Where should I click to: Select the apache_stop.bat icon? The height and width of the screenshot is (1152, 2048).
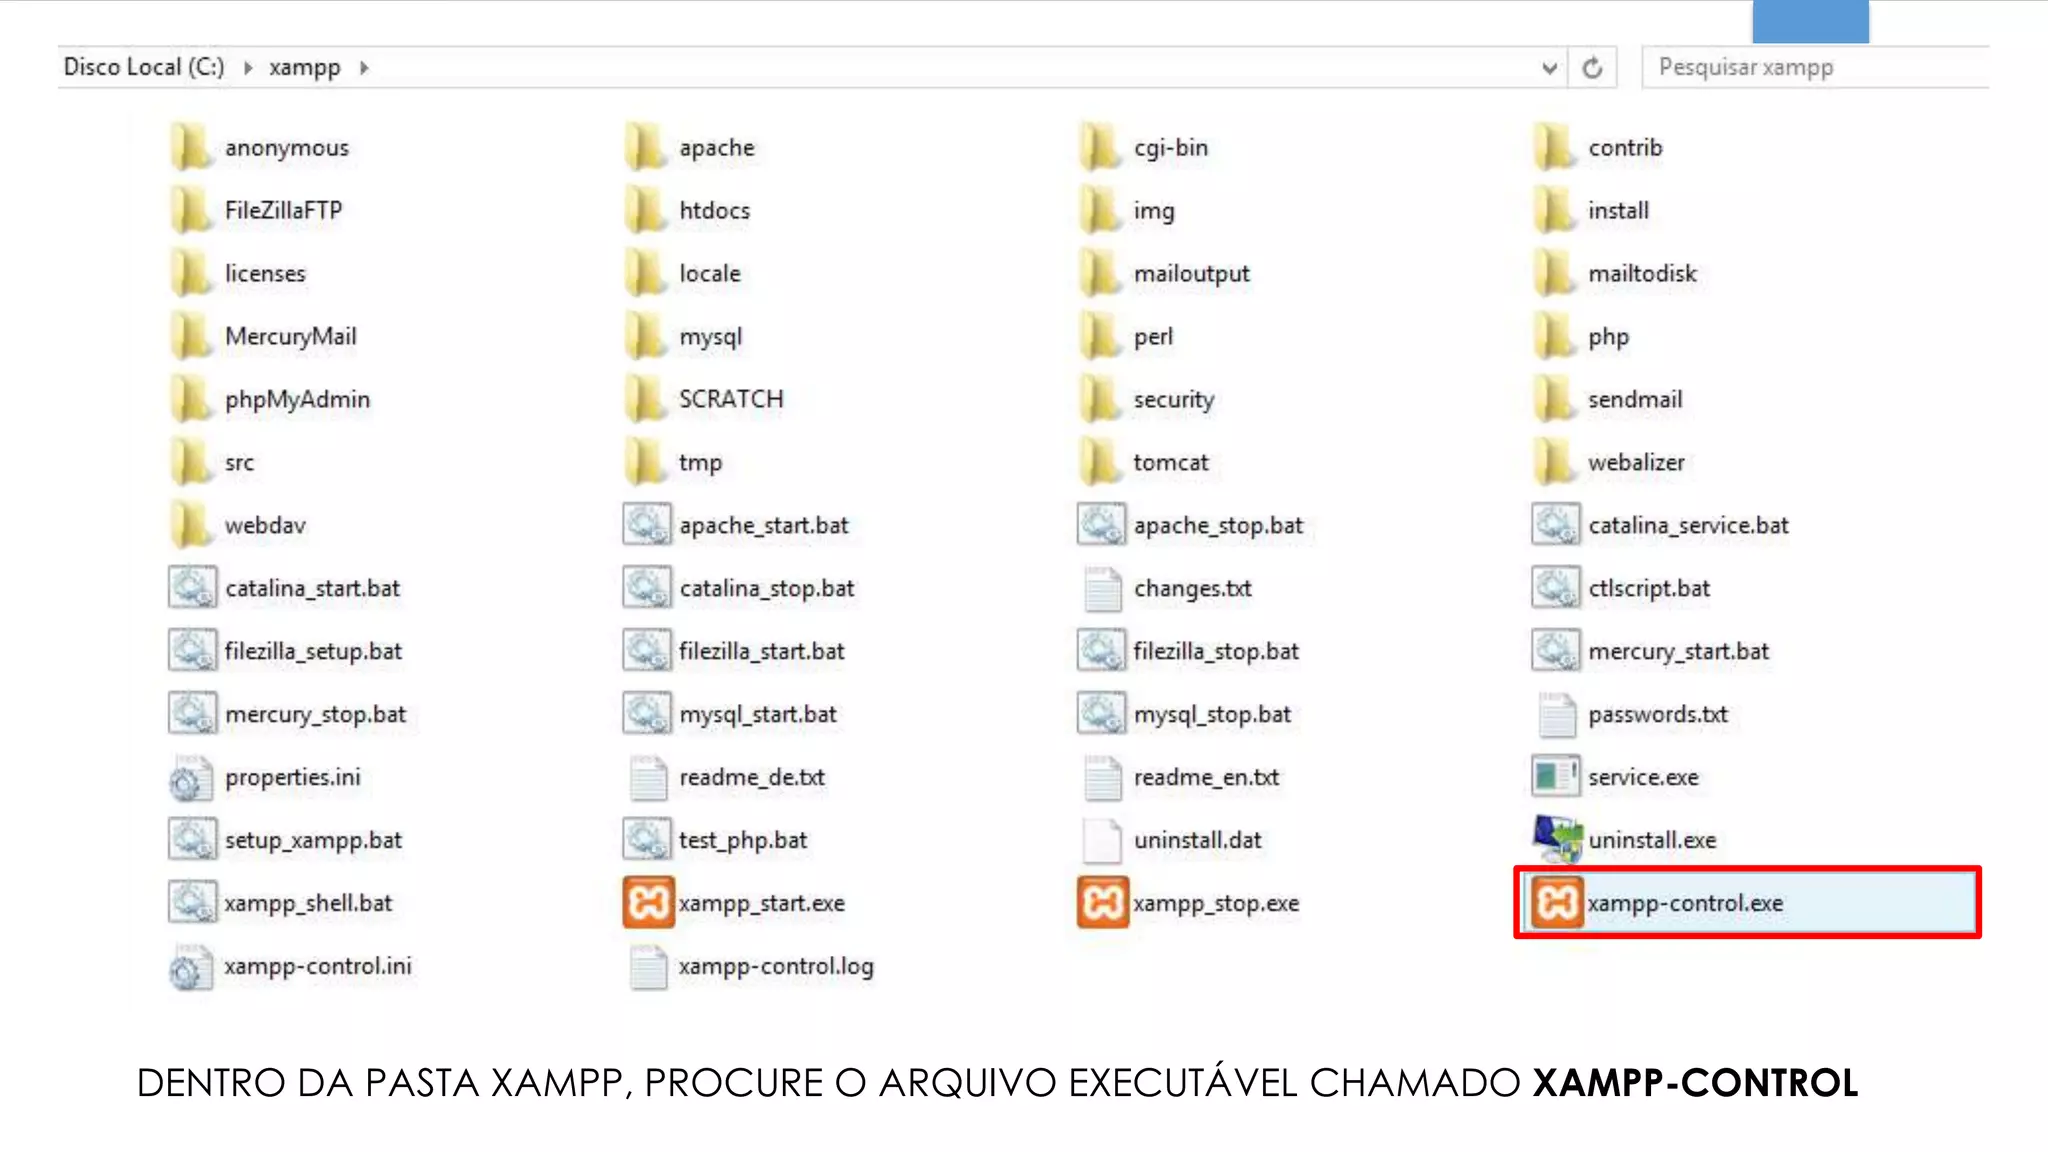click(x=1101, y=525)
